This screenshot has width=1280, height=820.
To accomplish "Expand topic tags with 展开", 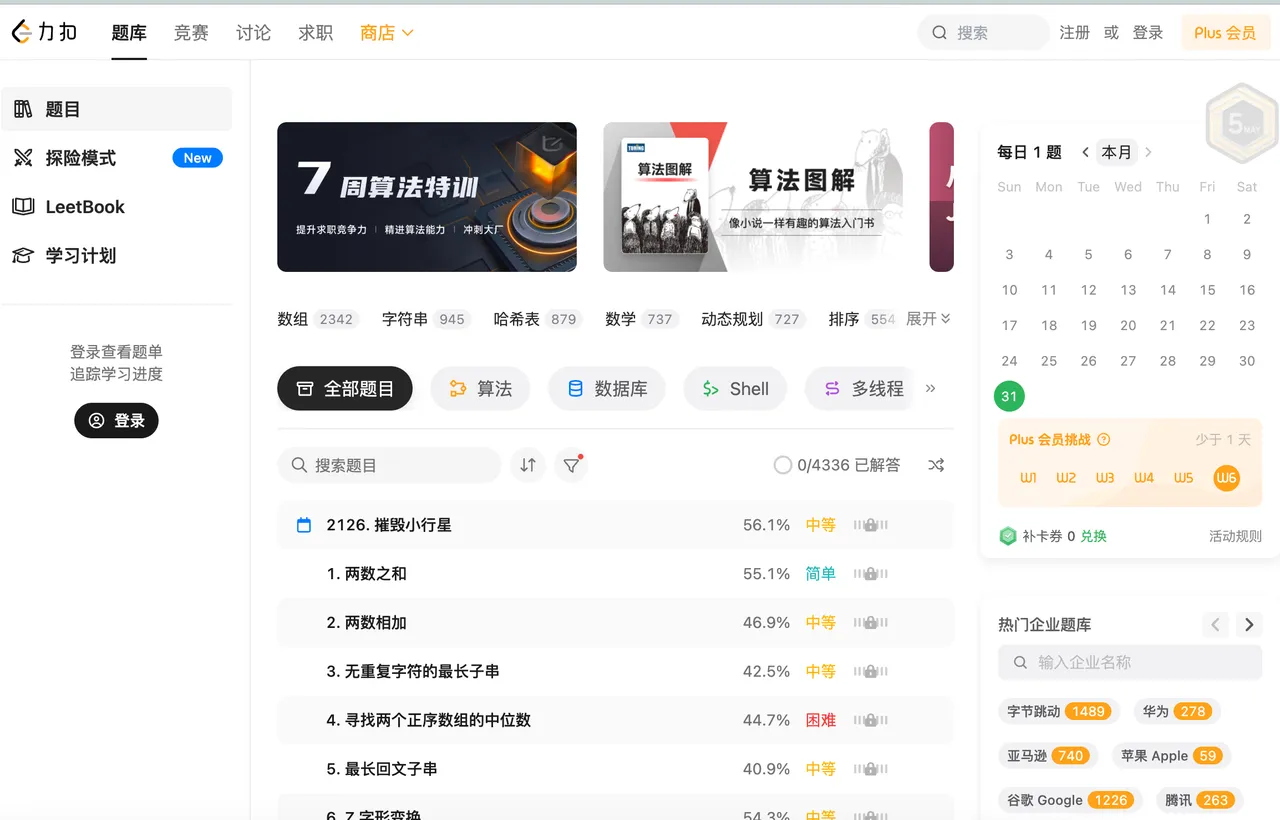I will click(x=928, y=319).
